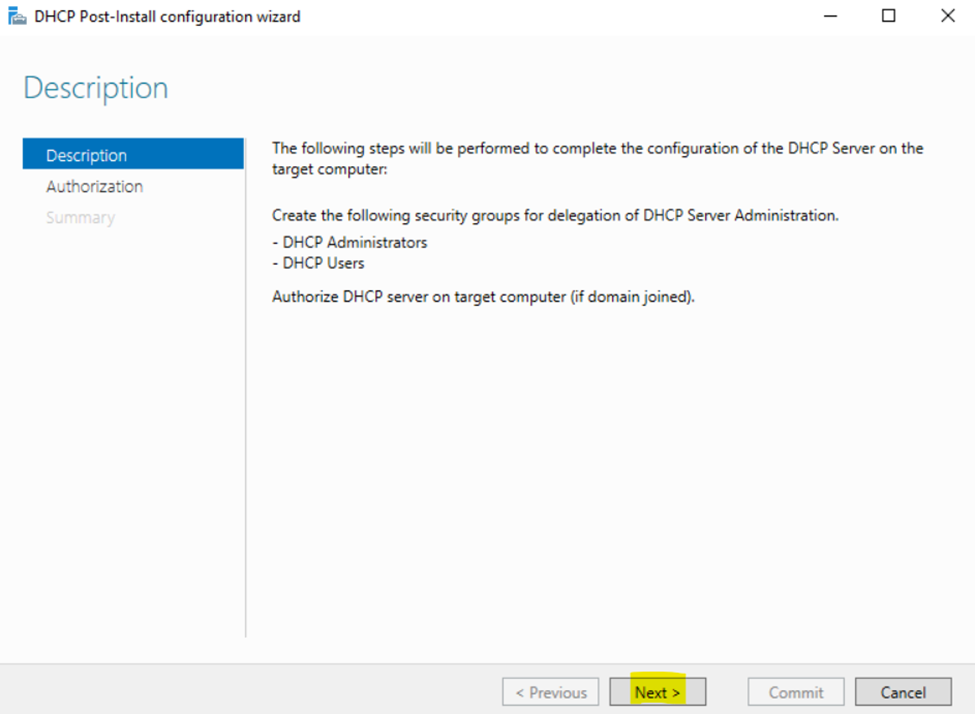Click the vertical divider beside the step list
The height and width of the screenshot is (714, 975).
(246, 387)
